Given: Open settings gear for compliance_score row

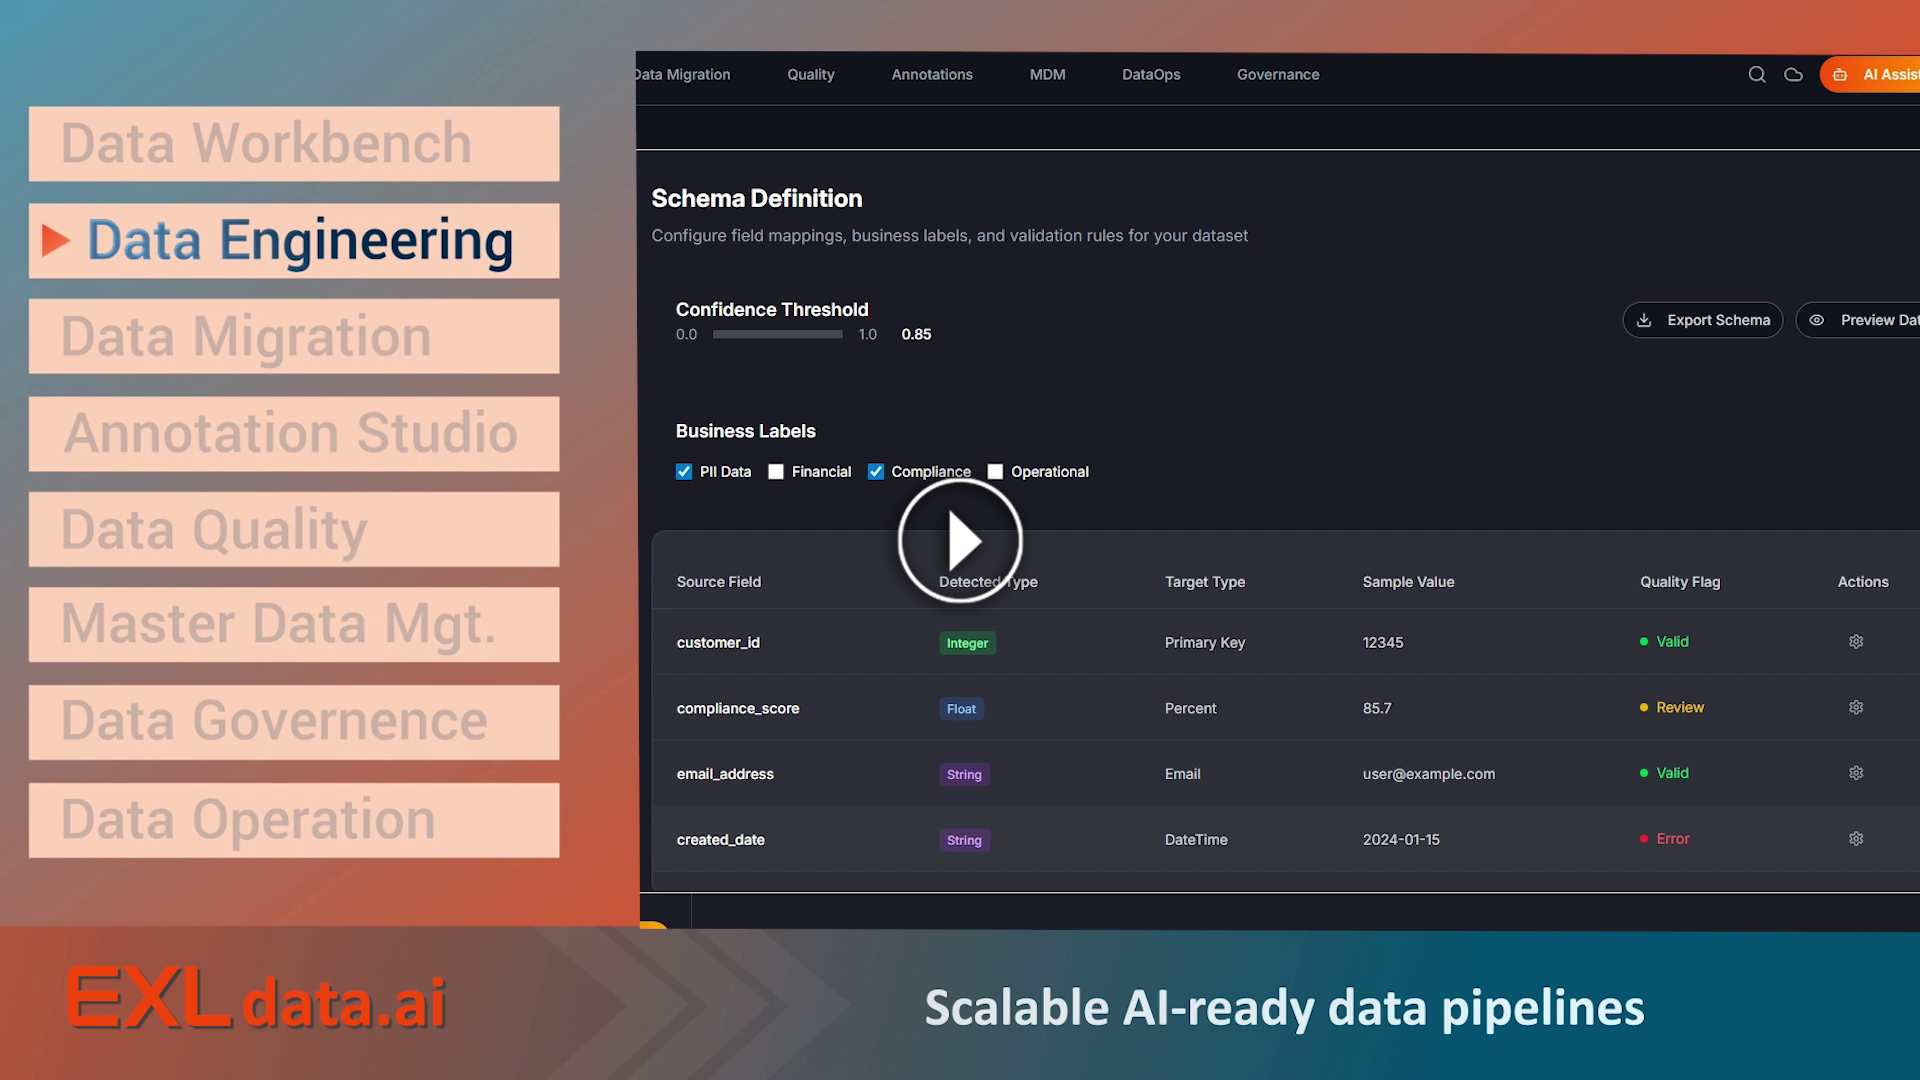Looking at the screenshot, I should (x=1856, y=708).
